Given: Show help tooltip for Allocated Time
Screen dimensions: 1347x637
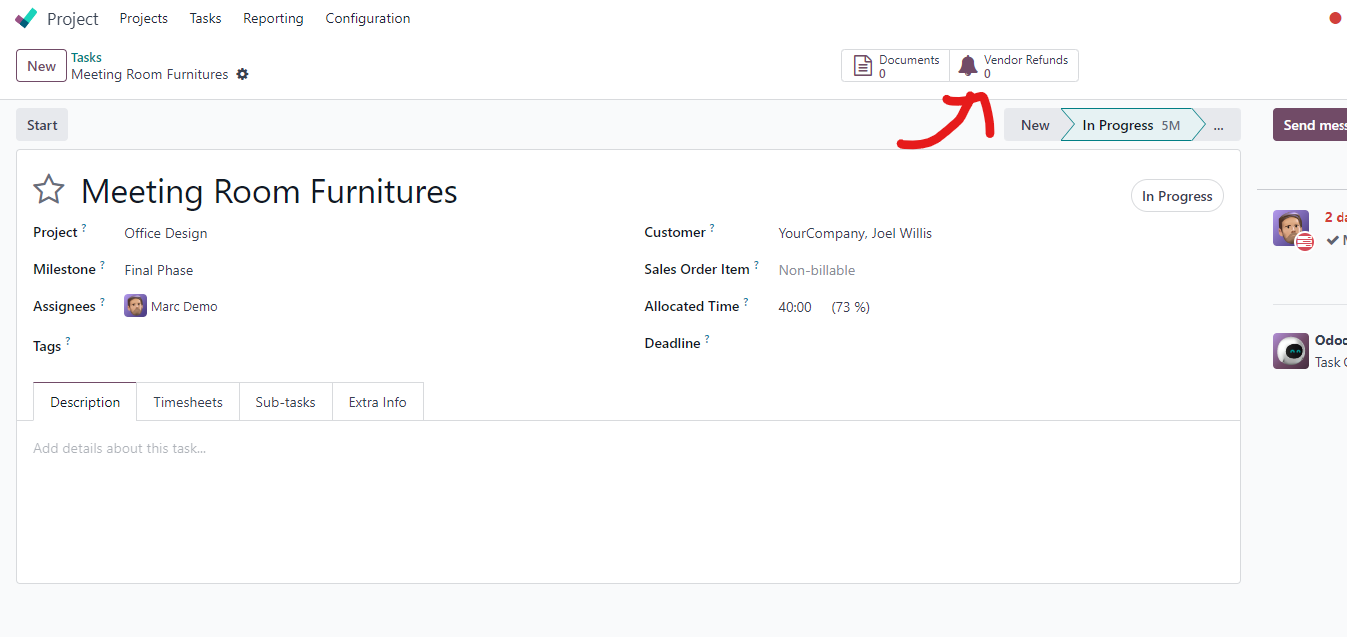Looking at the screenshot, I should click(746, 302).
